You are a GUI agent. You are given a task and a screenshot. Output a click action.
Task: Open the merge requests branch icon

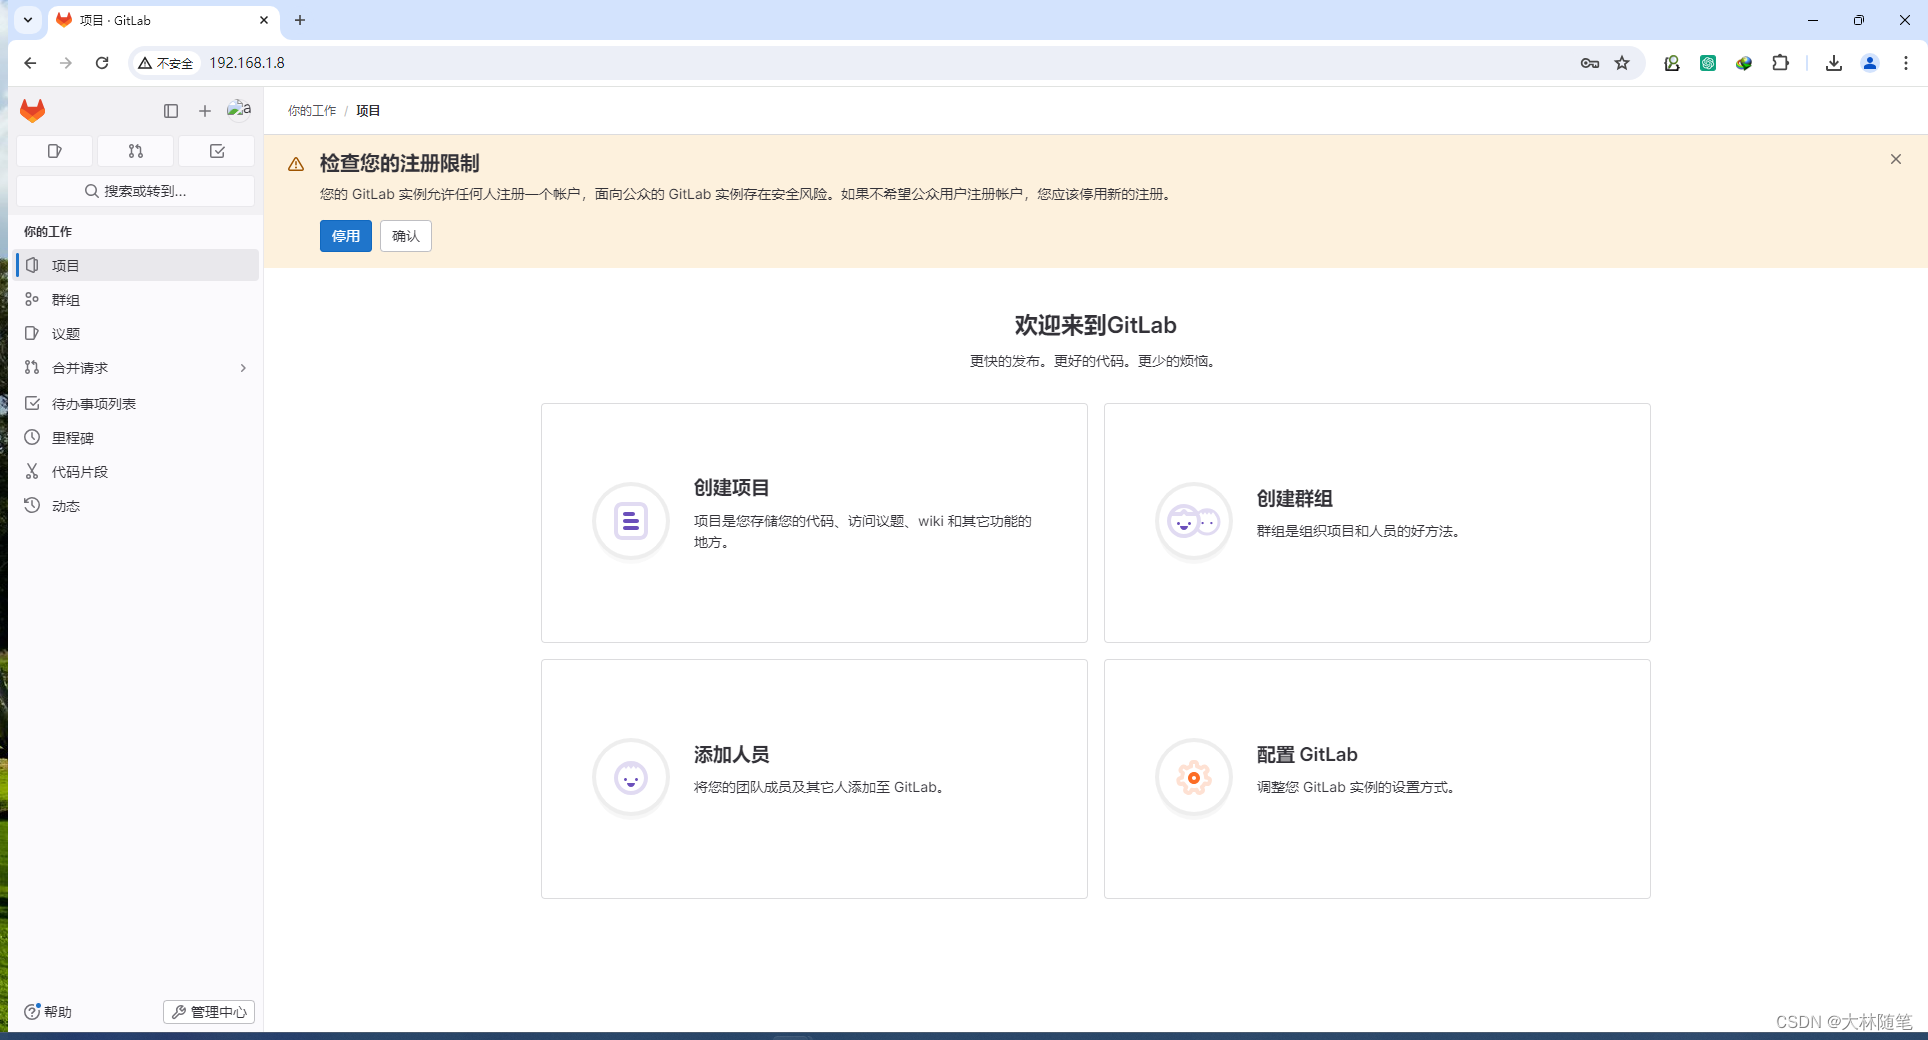click(135, 151)
